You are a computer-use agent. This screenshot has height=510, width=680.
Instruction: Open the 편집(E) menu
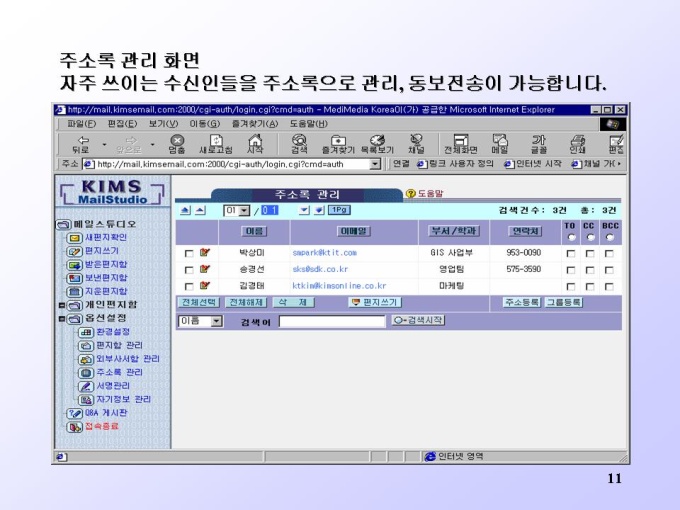pyautogui.click(x=122, y=124)
